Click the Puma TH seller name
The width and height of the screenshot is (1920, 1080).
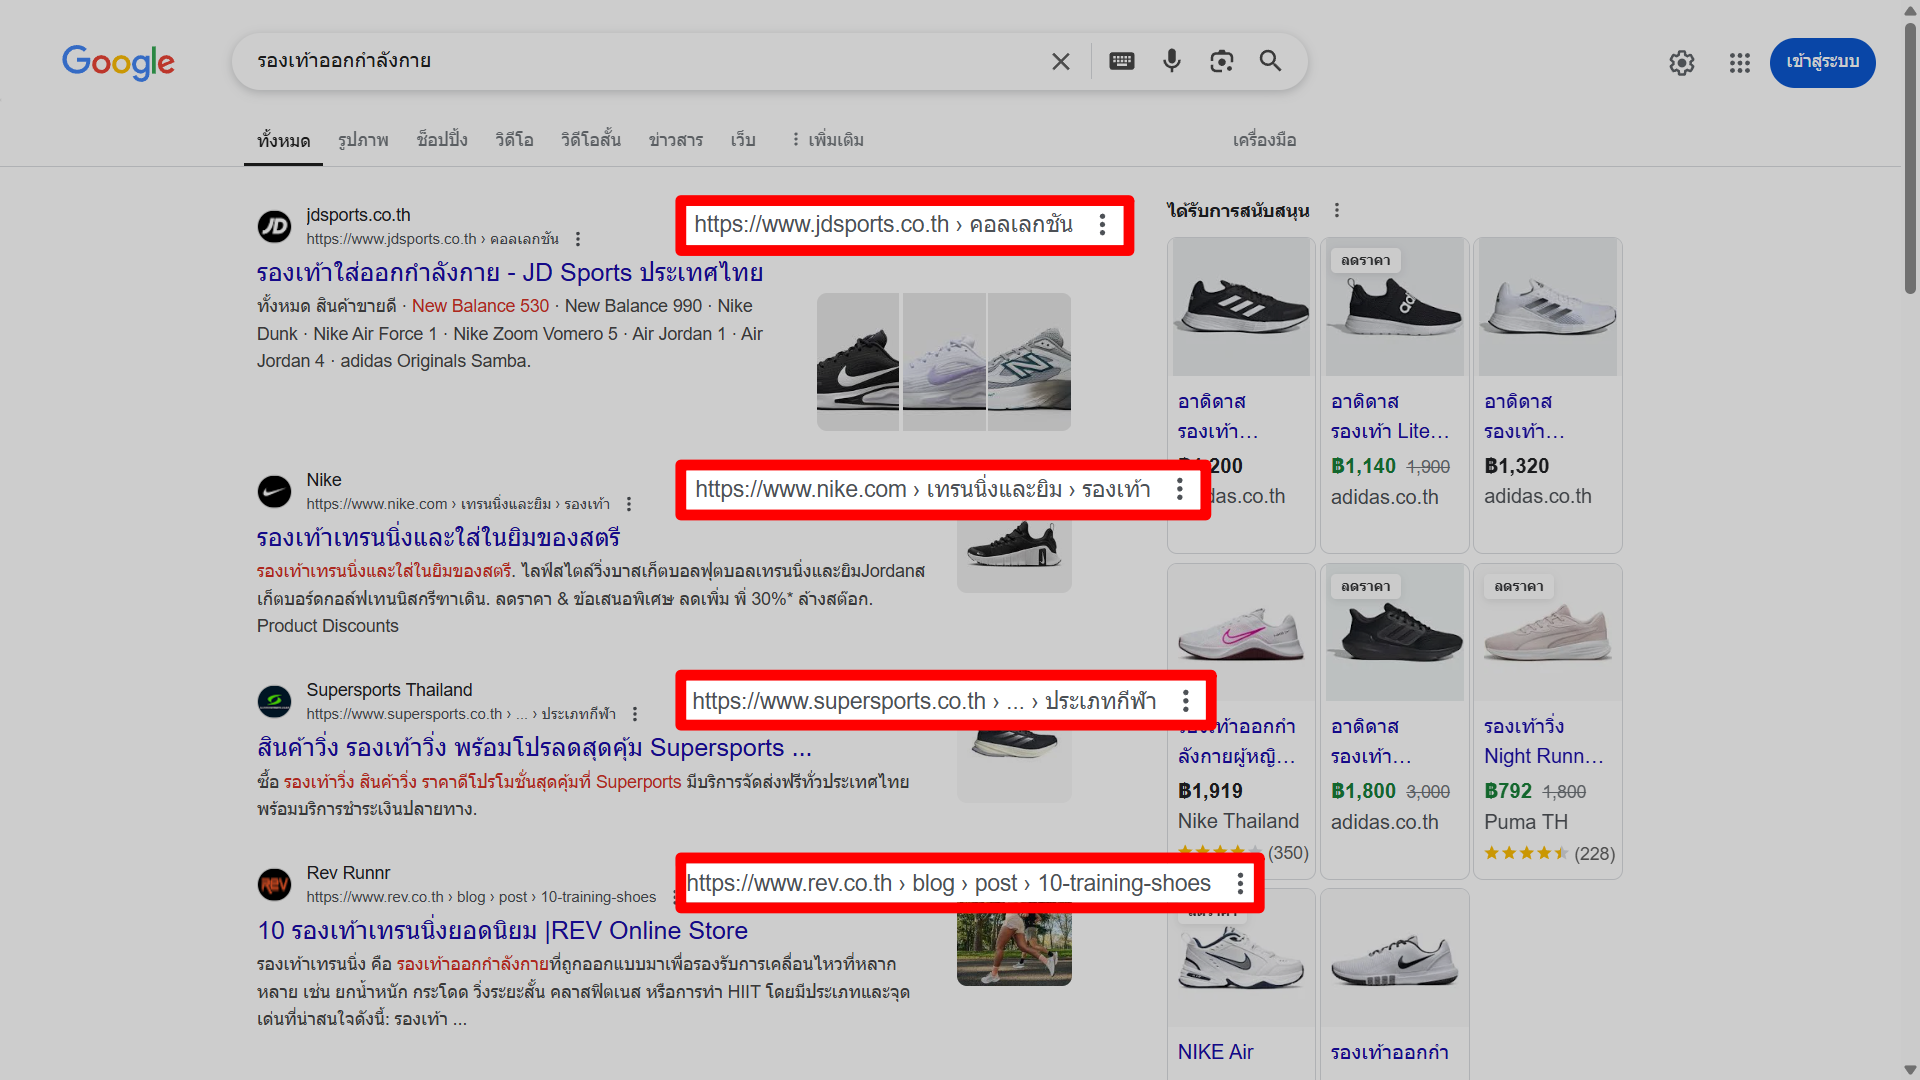pyautogui.click(x=1526, y=822)
